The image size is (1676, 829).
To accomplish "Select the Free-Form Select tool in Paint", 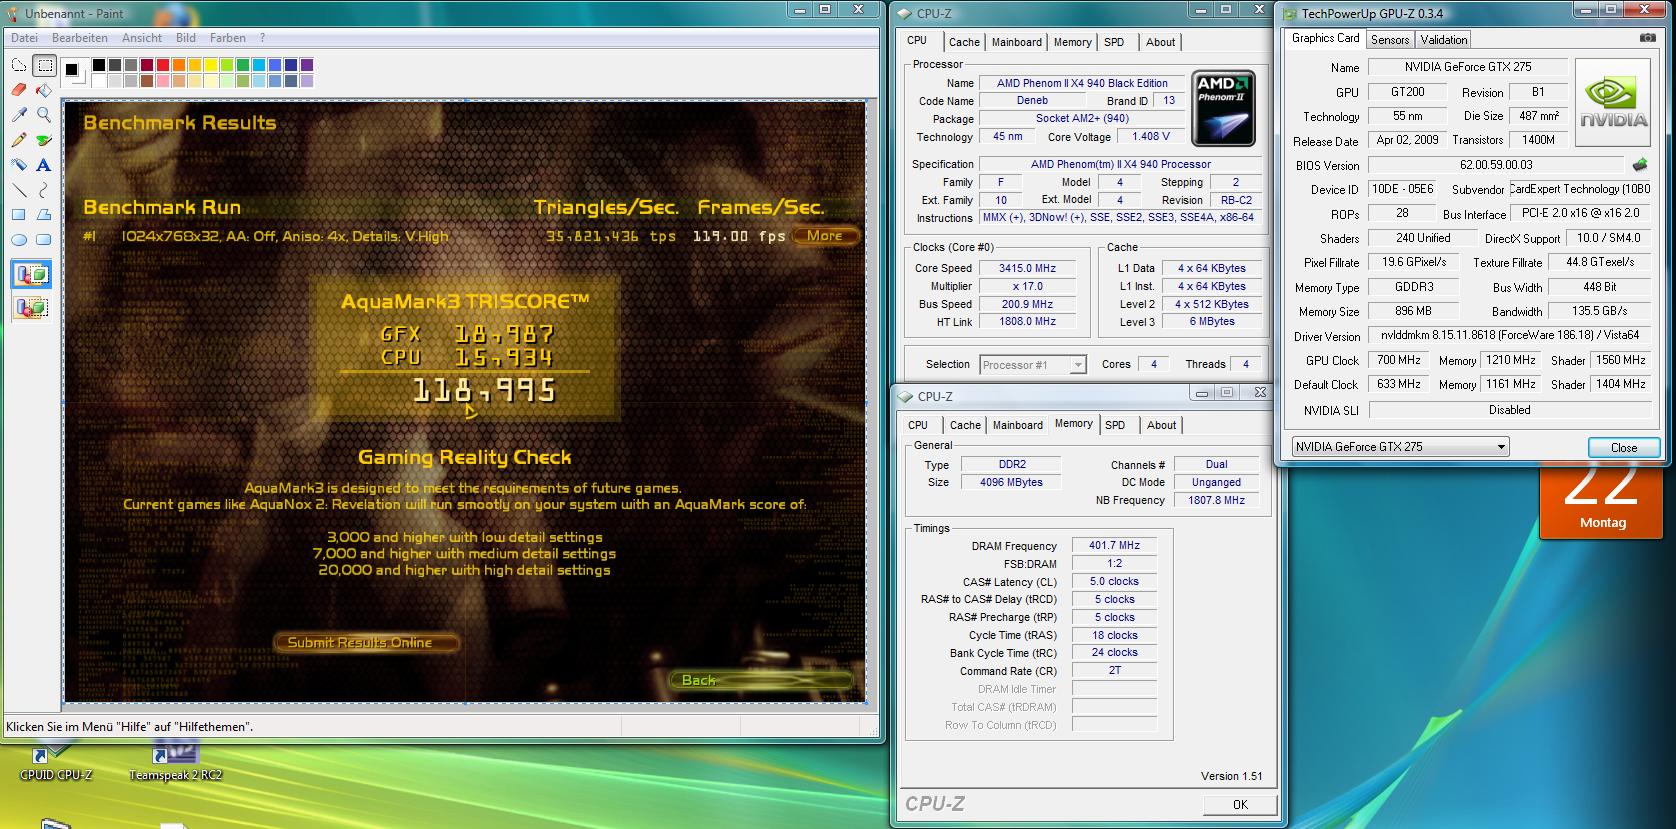I will point(19,66).
